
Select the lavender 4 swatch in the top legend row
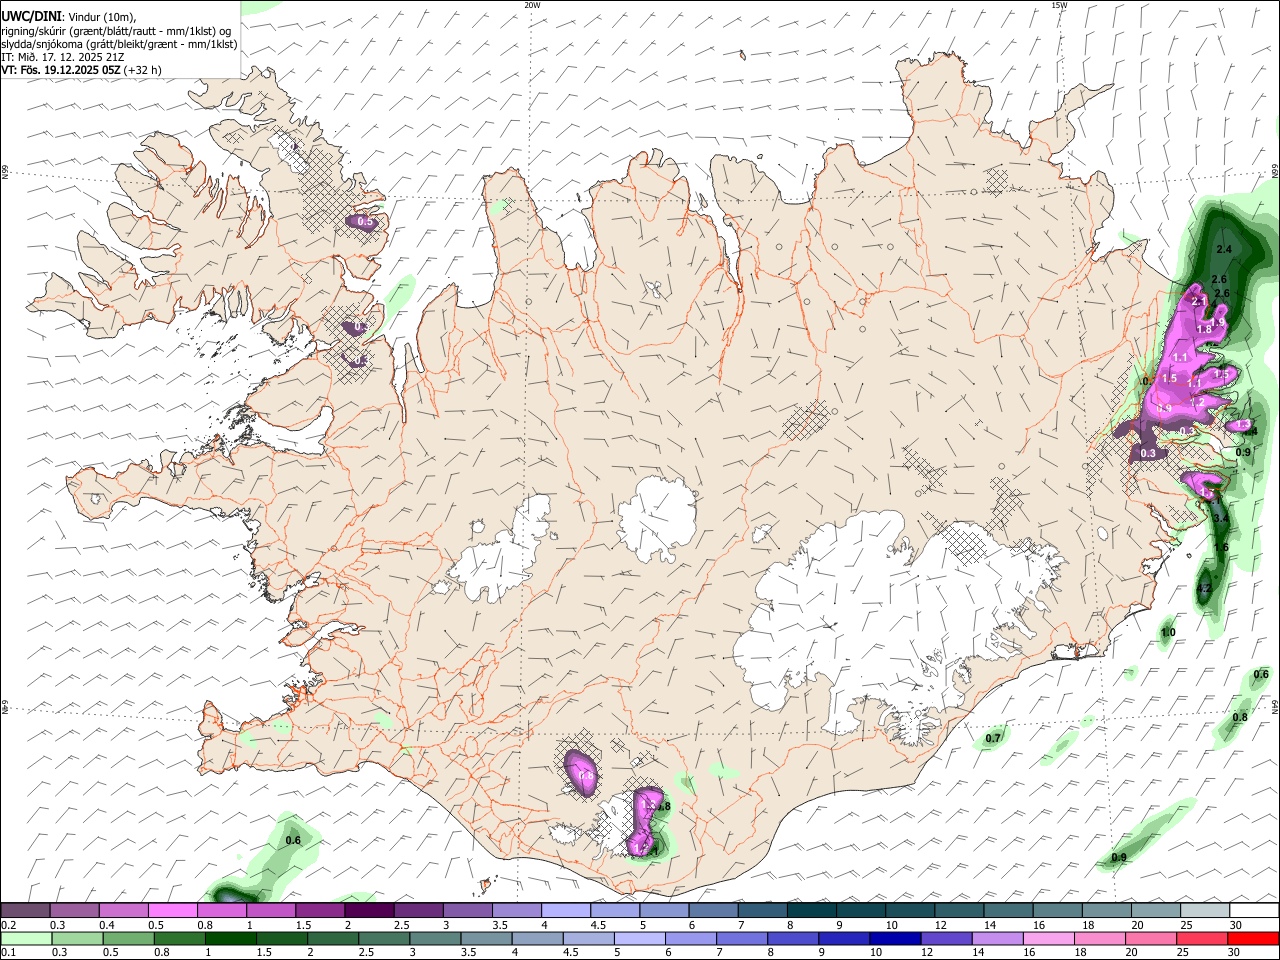coord(566,910)
